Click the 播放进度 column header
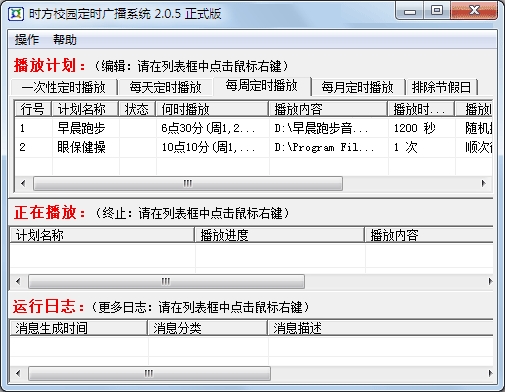Viewport: 505px width, 392px height. [x=279, y=235]
